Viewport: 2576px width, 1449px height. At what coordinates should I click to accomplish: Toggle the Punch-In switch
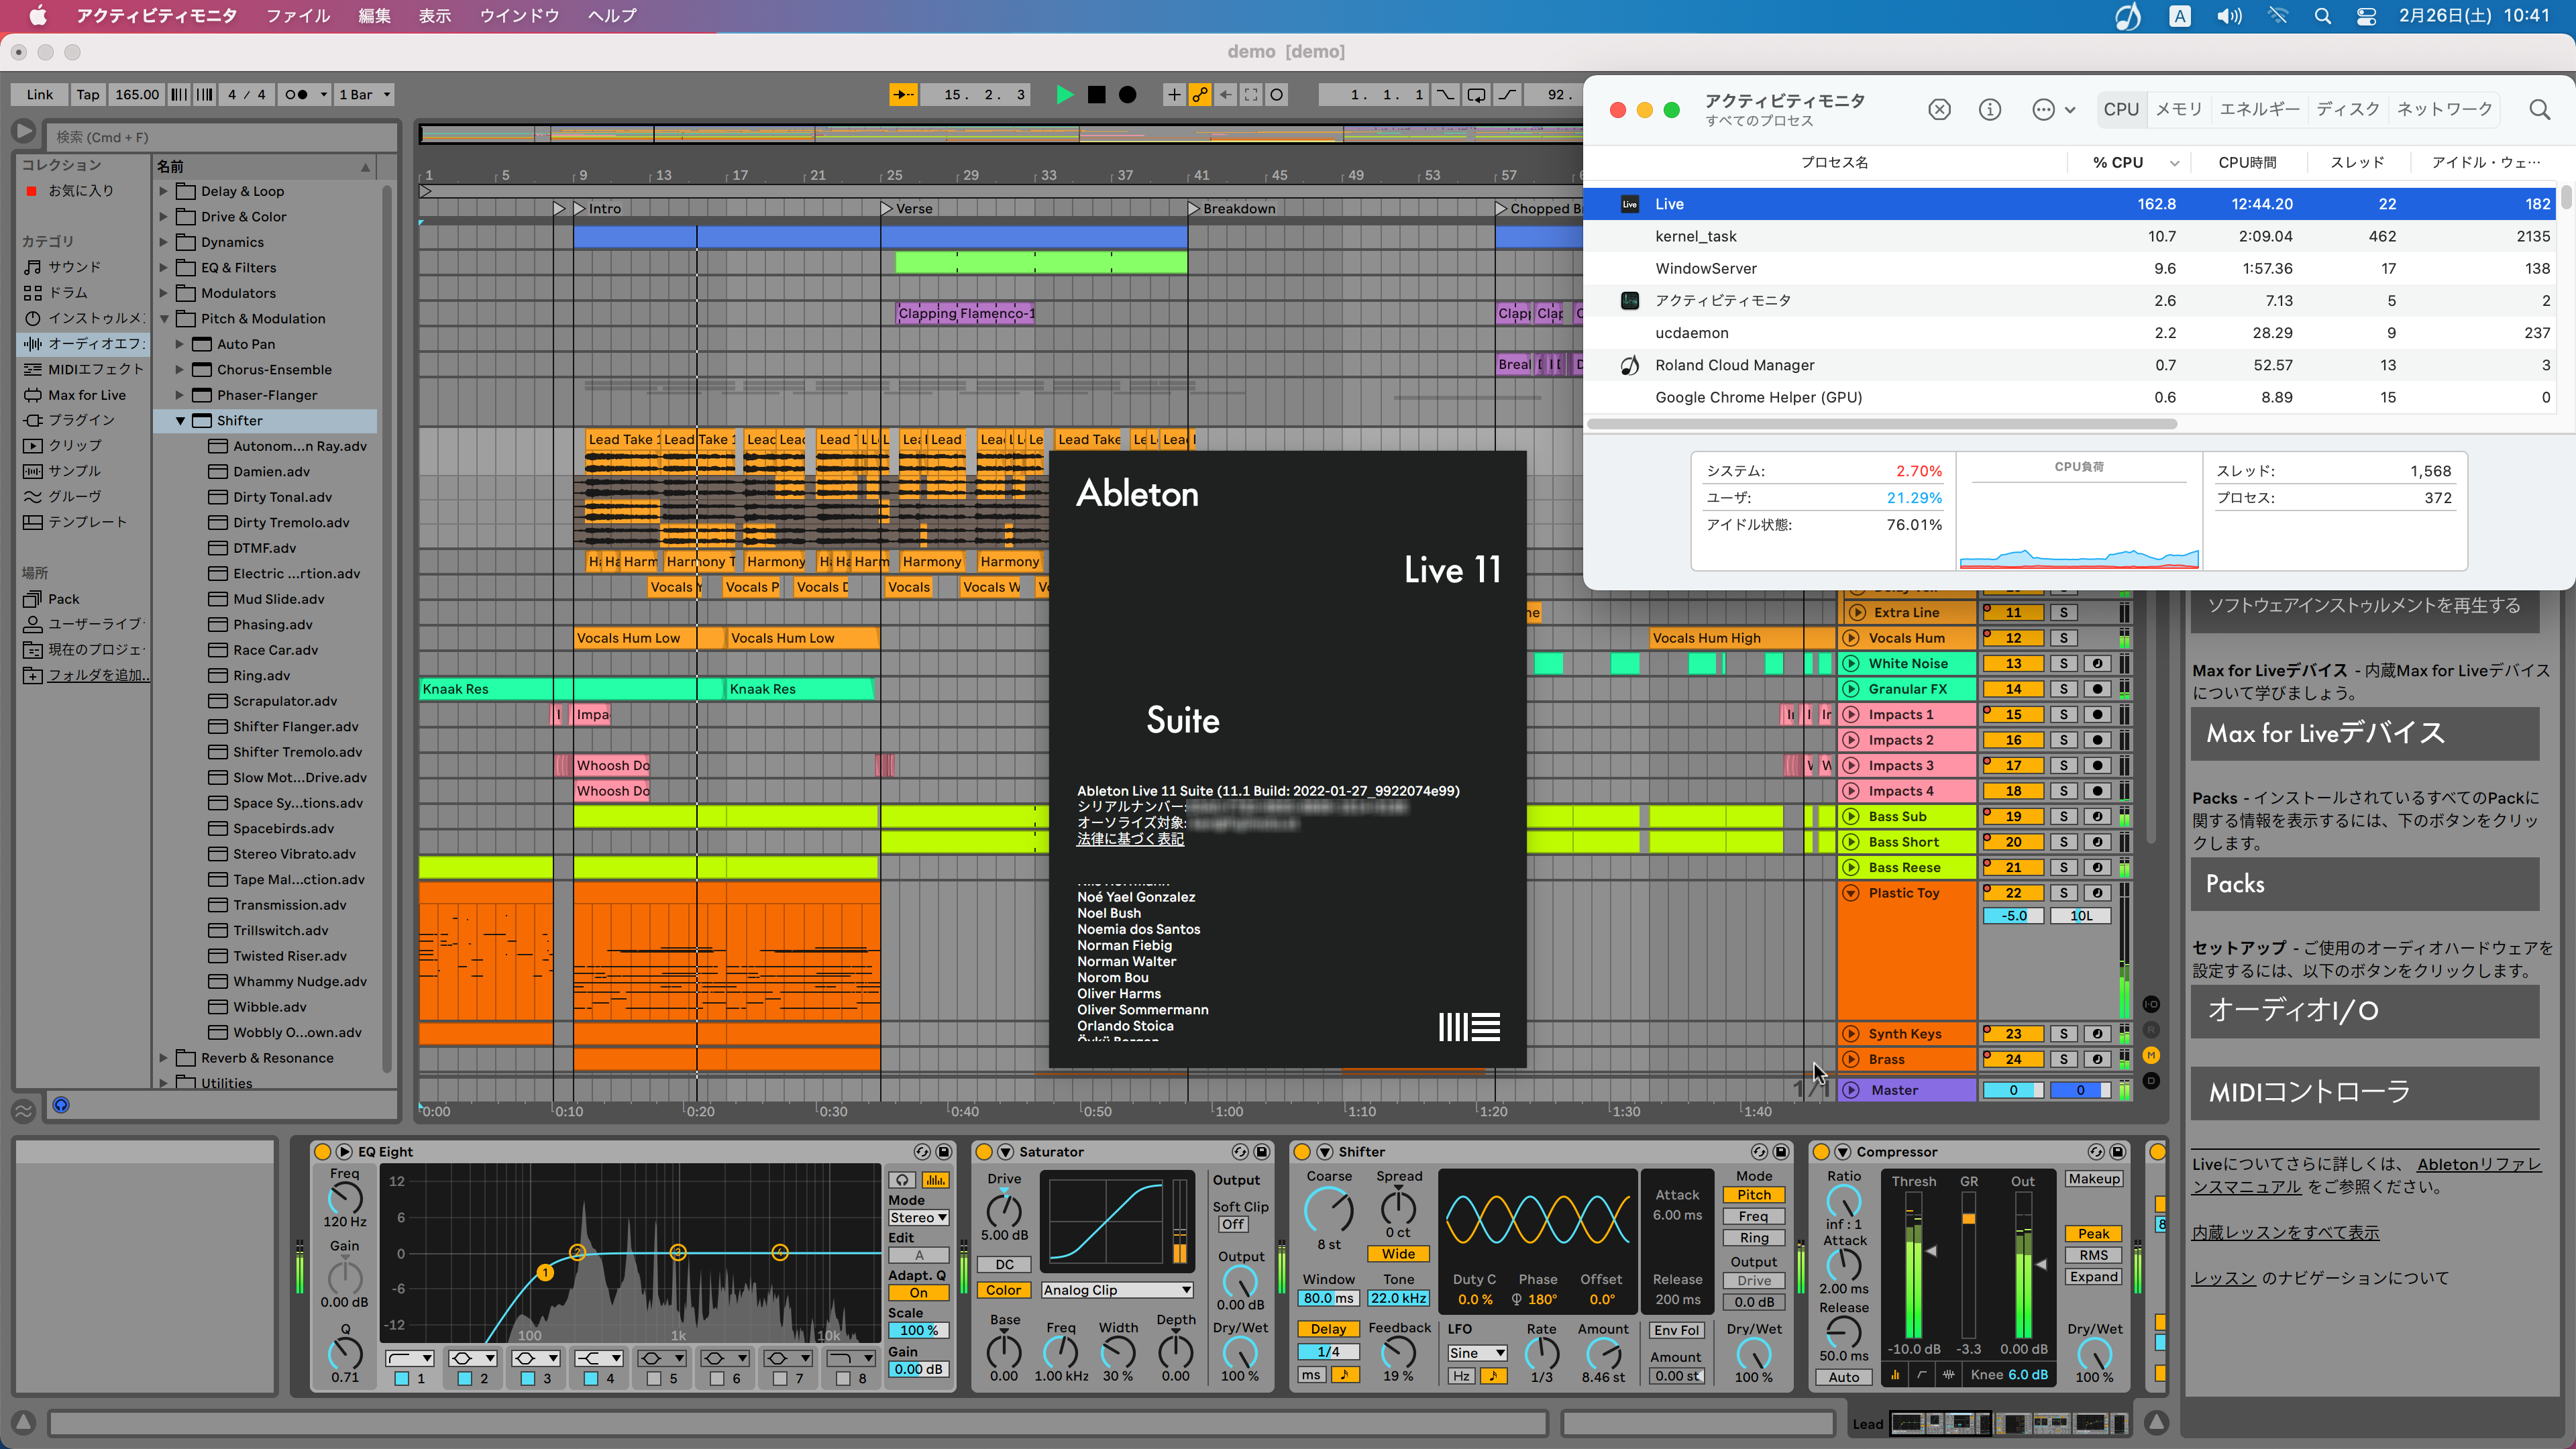[1446, 95]
